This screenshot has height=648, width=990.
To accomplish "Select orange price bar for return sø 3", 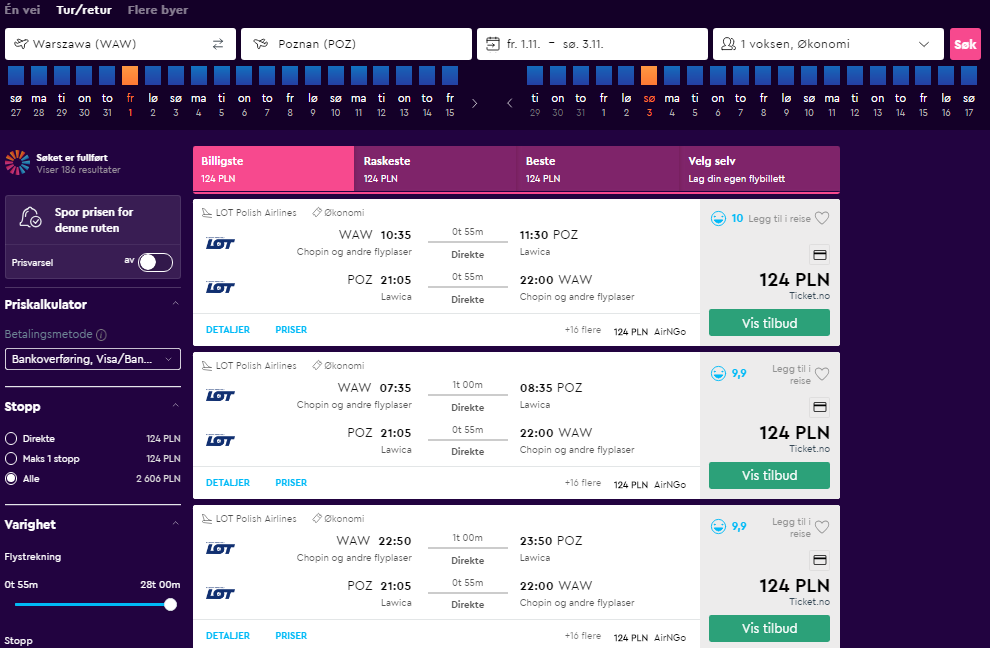I will pyautogui.click(x=649, y=75).
